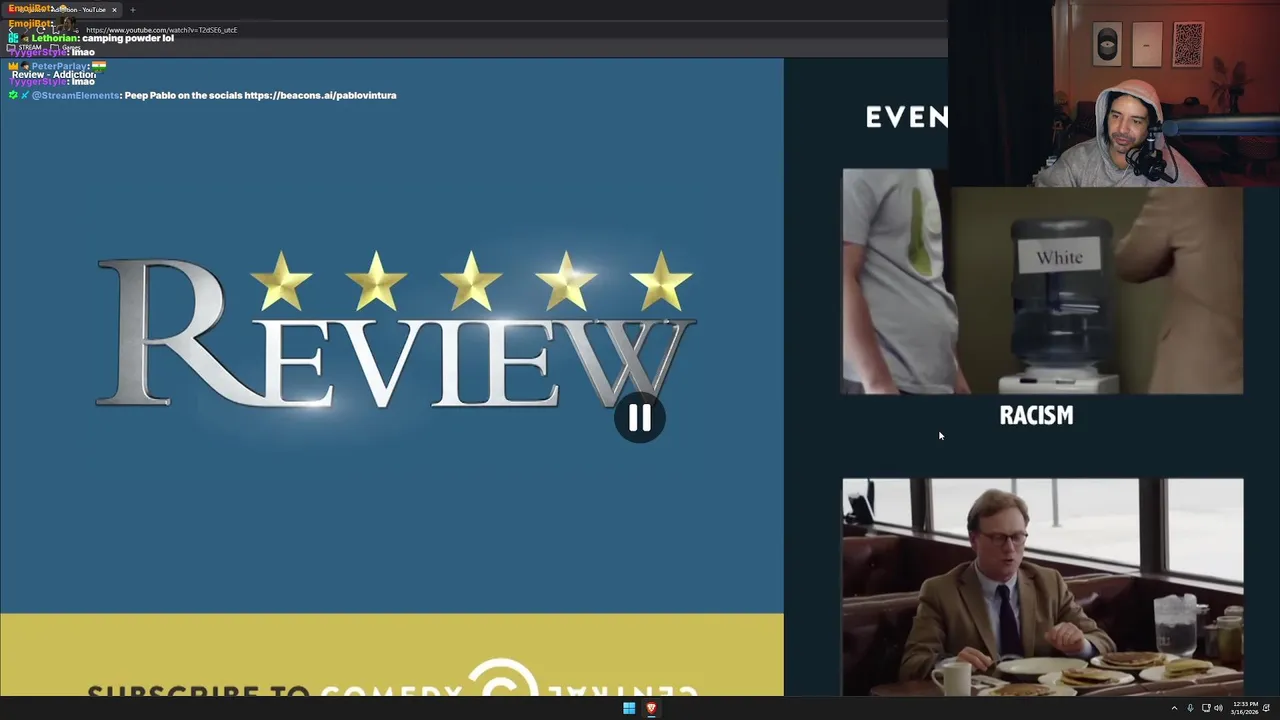This screenshot has height=720, width=1280.
Task: Click the RACISM video title text
Action: [1036, 416]
